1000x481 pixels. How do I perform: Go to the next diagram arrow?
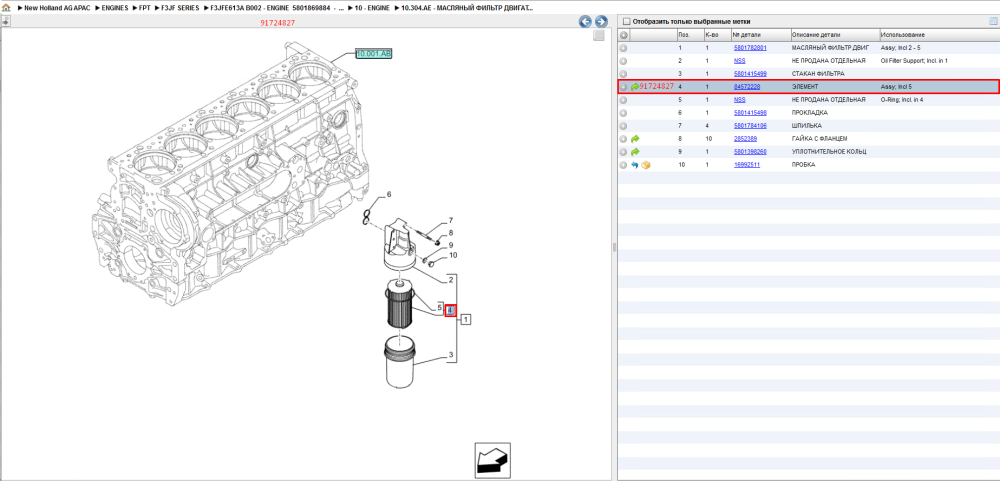600,22
